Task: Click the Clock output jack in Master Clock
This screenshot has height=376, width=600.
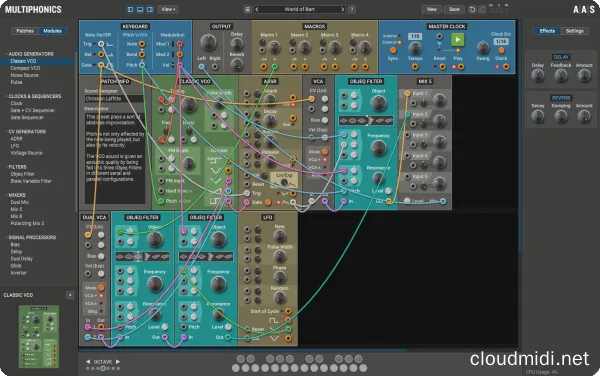Action: [506, 67]
